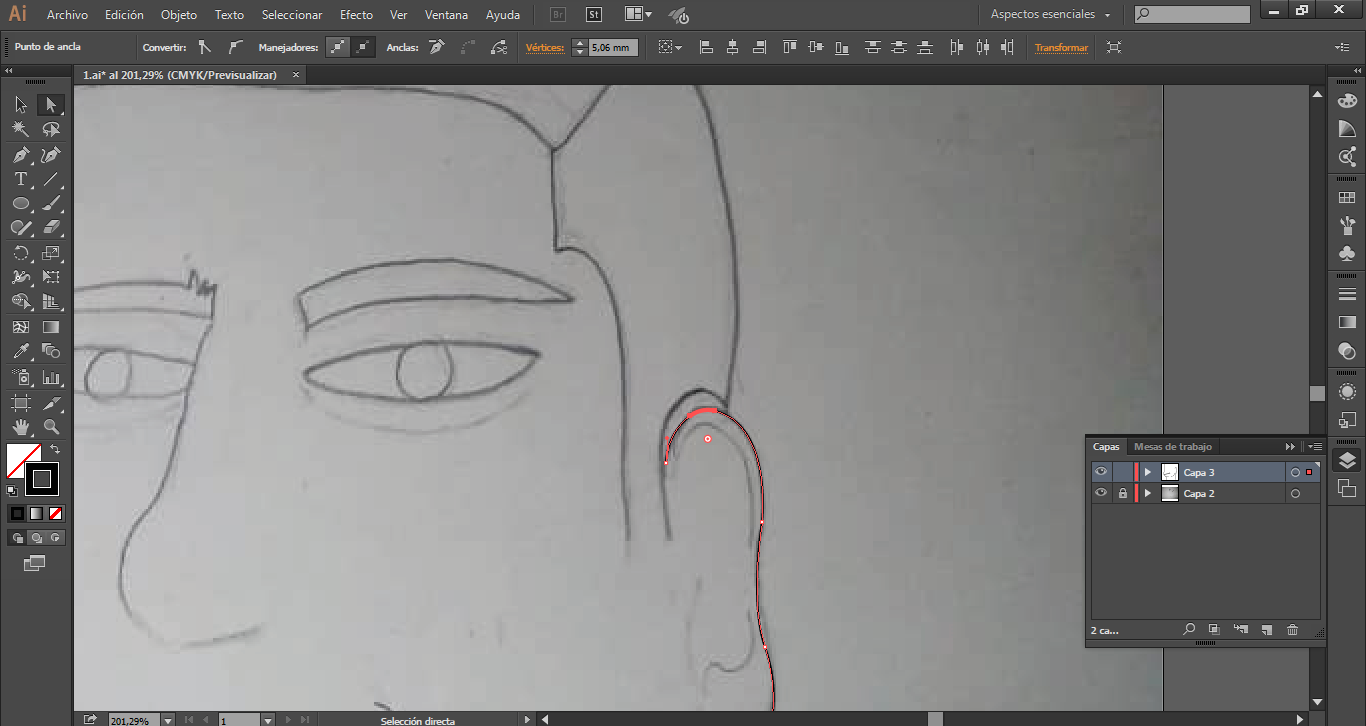This screenshot has height=726, width=1366.
Task: Click the vértices 5,06 mm field
Action: (612, 48)
